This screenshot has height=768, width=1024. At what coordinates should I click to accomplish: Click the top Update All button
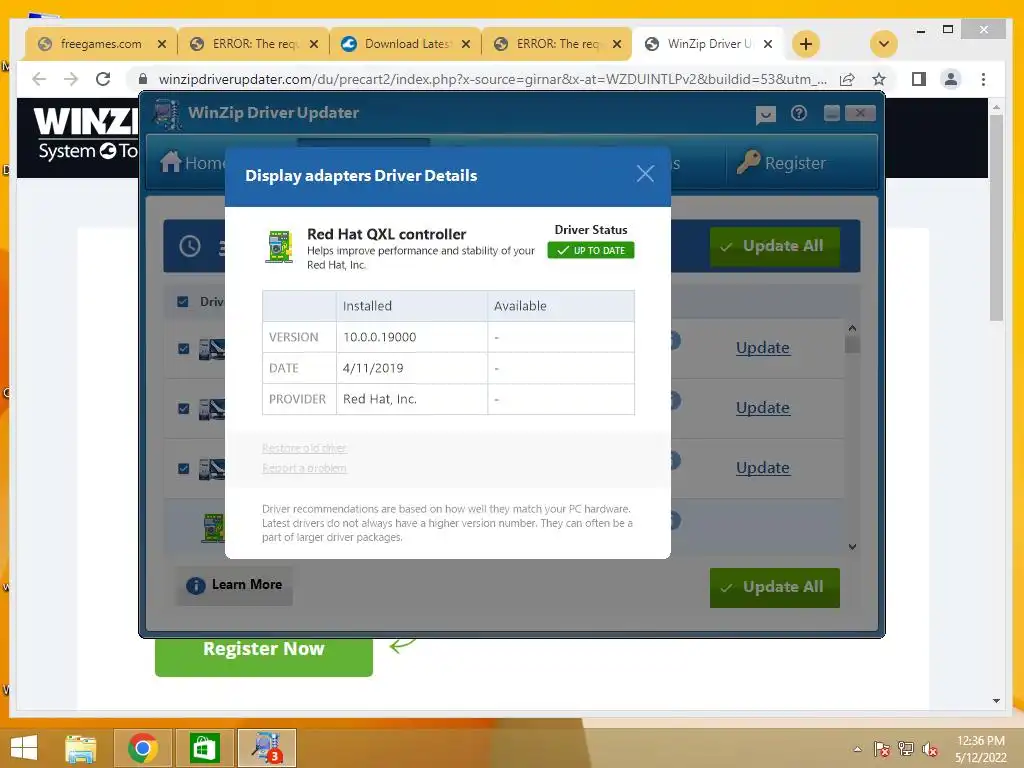point(775,246)
